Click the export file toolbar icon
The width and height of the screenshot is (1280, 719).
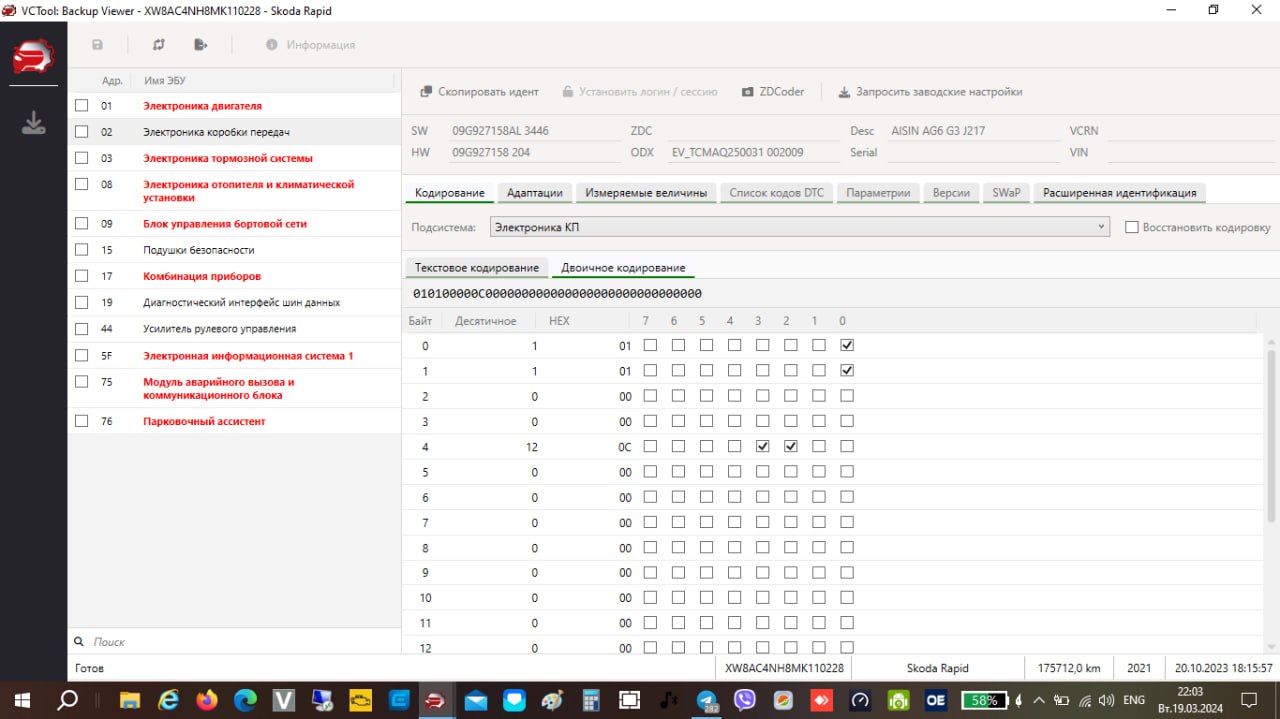201,45
